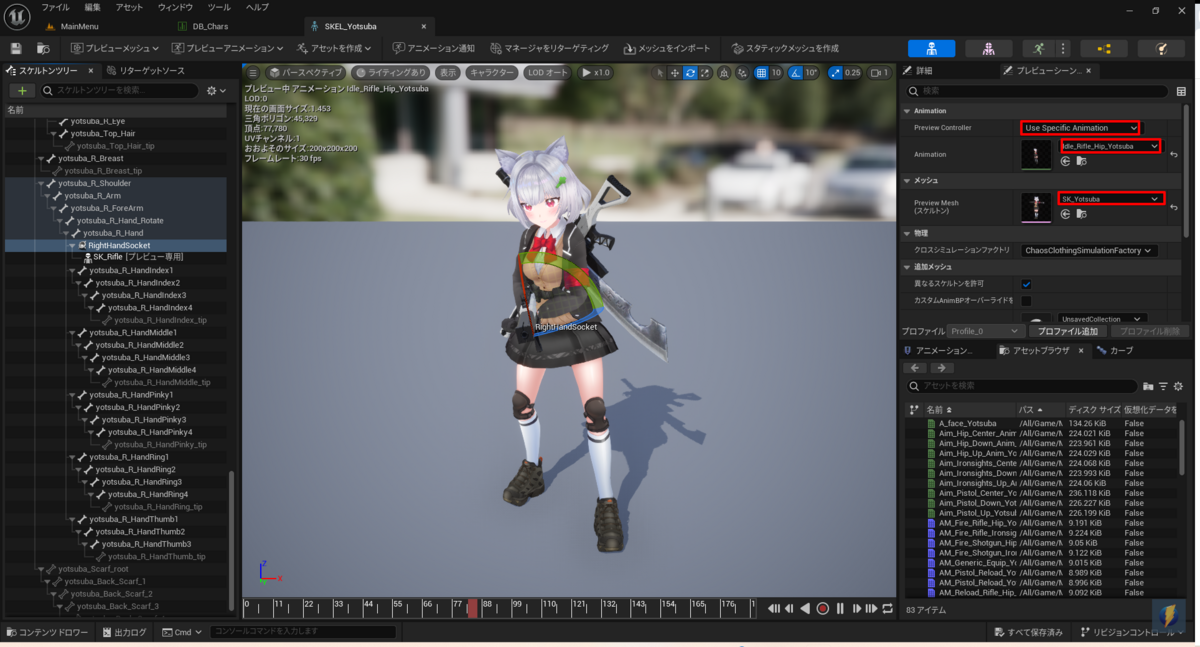Click the アニメーション通知 toolbar button

[433, 48]
